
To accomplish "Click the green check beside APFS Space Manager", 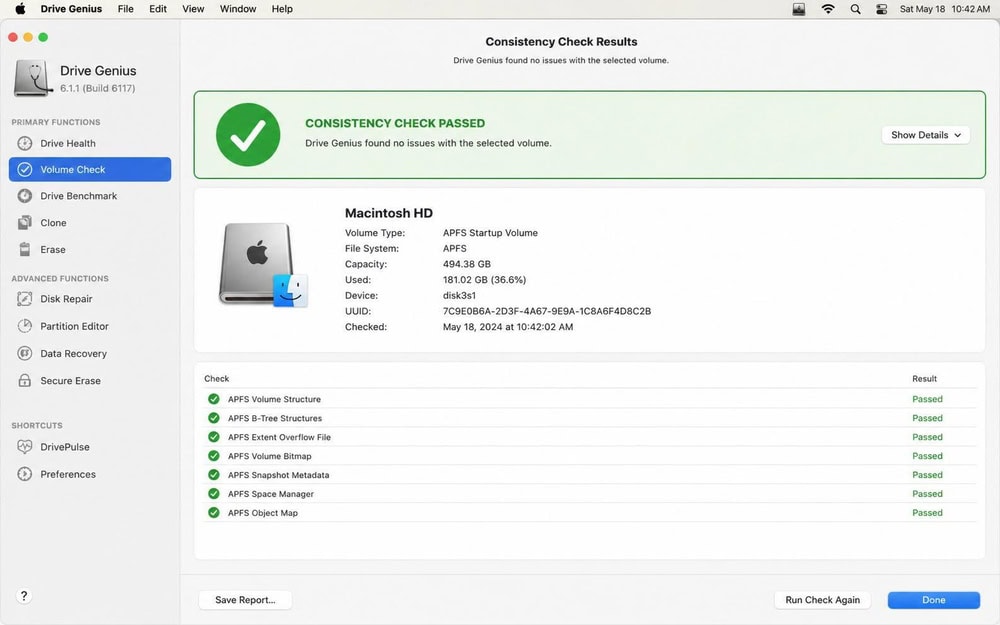I will tap(214, 494).
